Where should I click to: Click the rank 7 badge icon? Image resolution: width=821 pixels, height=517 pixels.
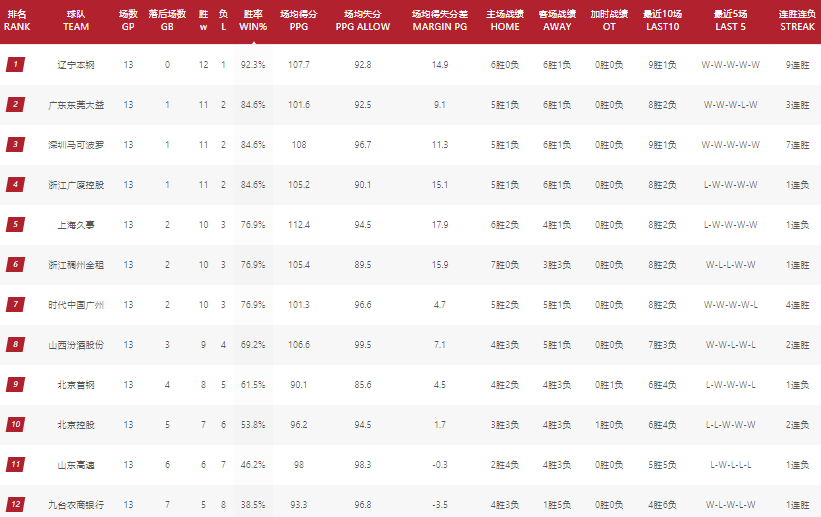tap(15, 304)
